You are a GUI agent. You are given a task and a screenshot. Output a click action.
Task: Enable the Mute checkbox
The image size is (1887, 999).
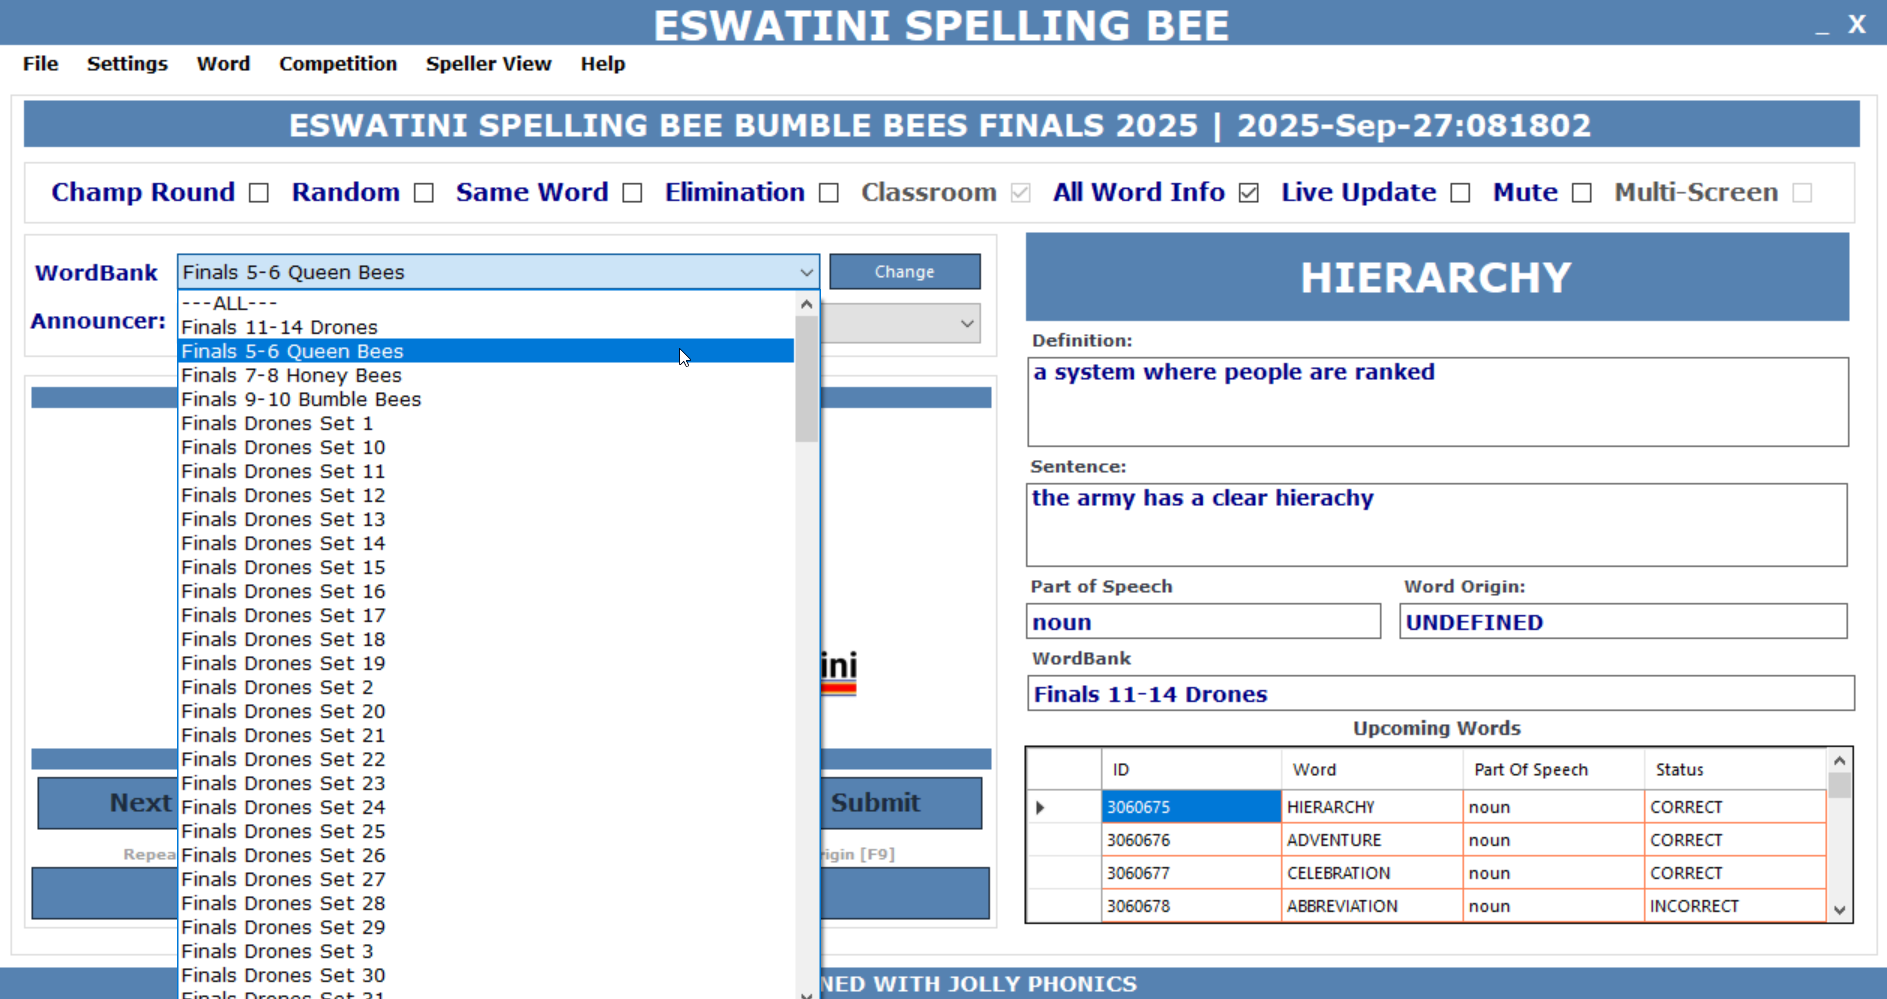[1581, 193]
